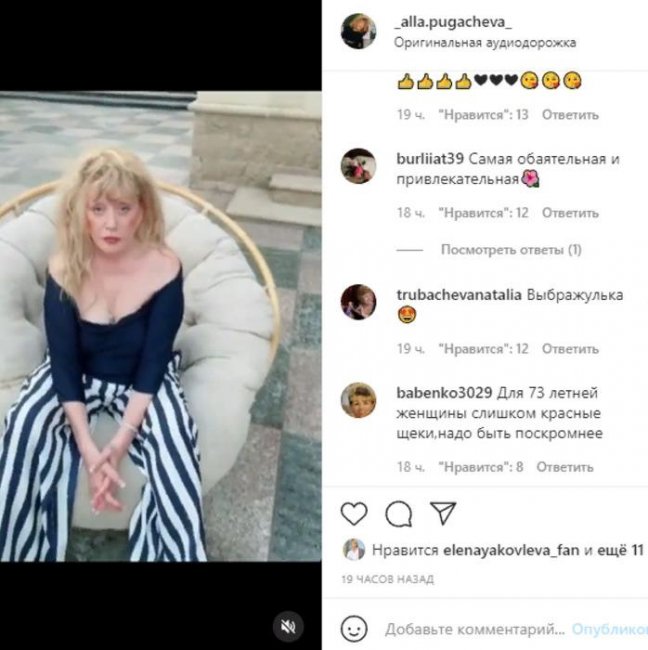The image size is (648, 650).
Task: Unmute the video using the speaker icon
Action: [288, 626]
